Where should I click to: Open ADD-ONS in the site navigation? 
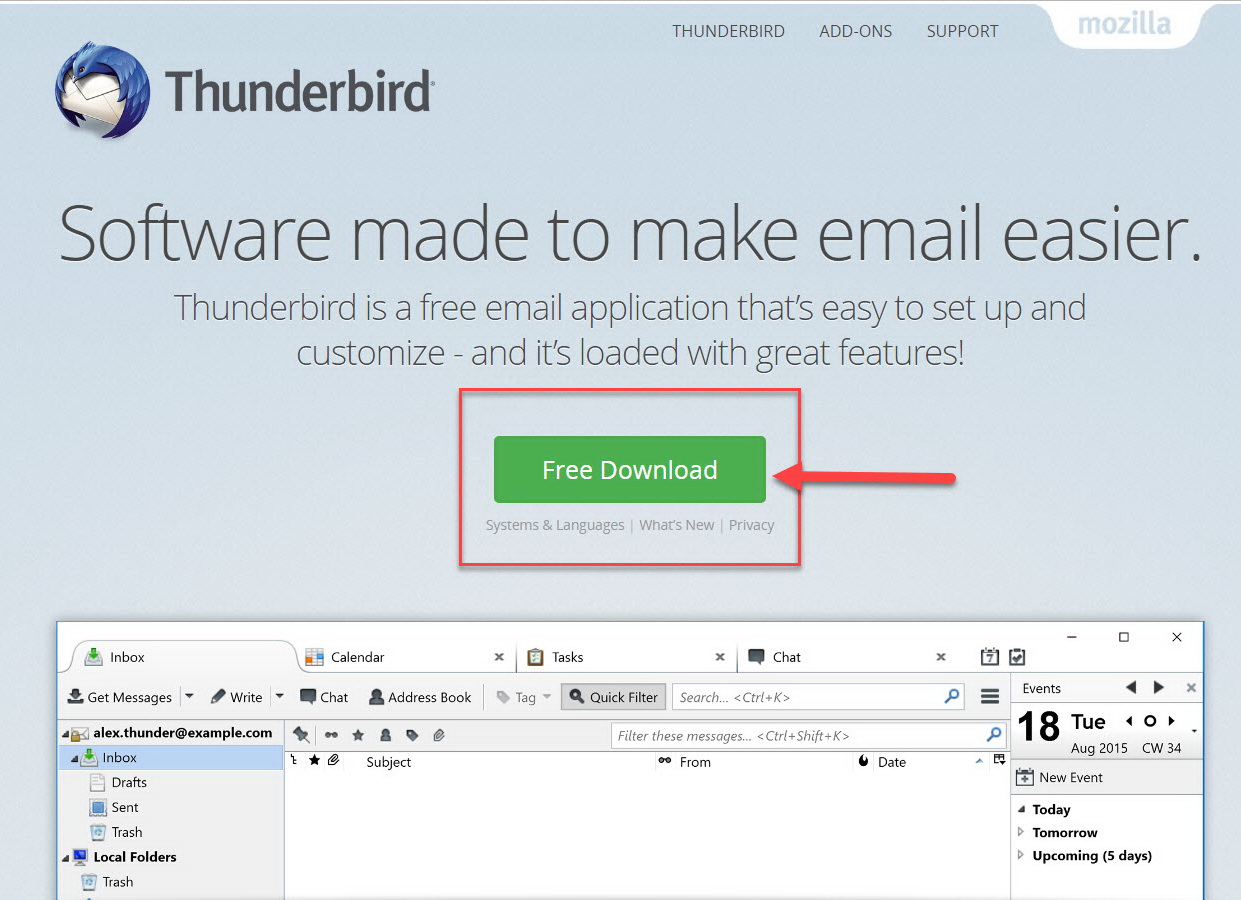coord(856,31)
